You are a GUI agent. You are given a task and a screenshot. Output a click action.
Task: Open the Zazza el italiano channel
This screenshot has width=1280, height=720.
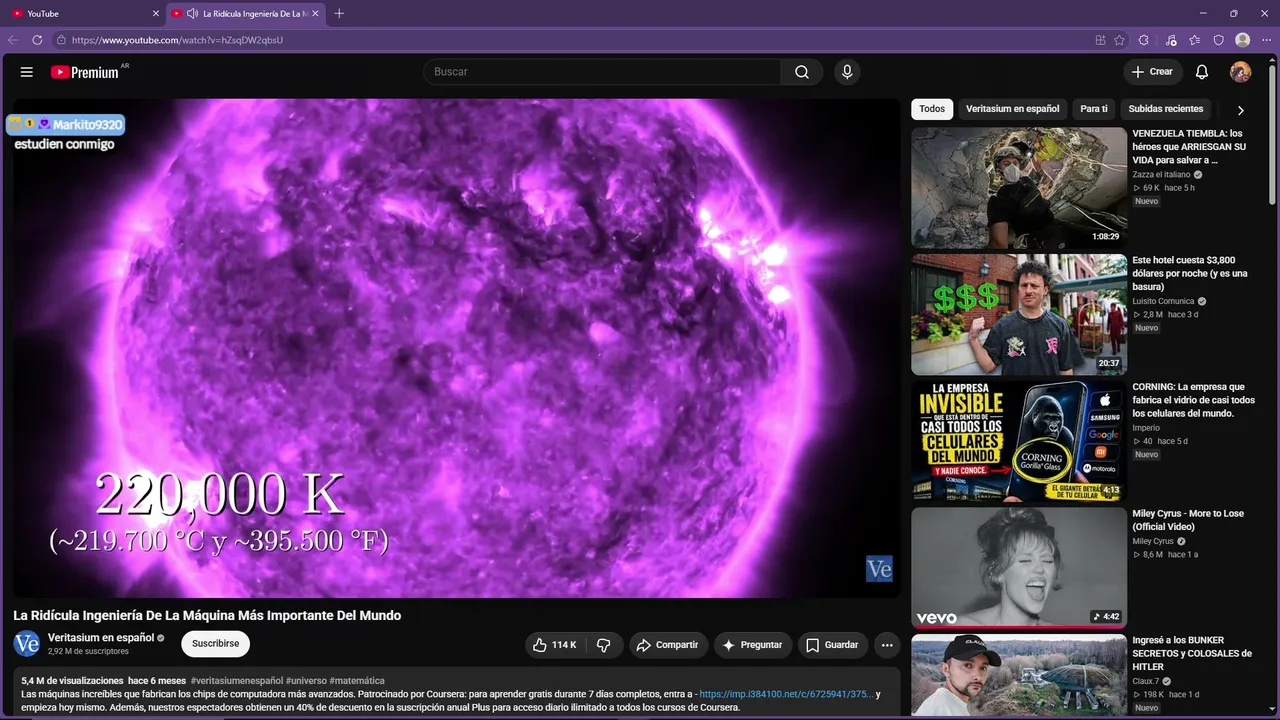(1161, 175)
